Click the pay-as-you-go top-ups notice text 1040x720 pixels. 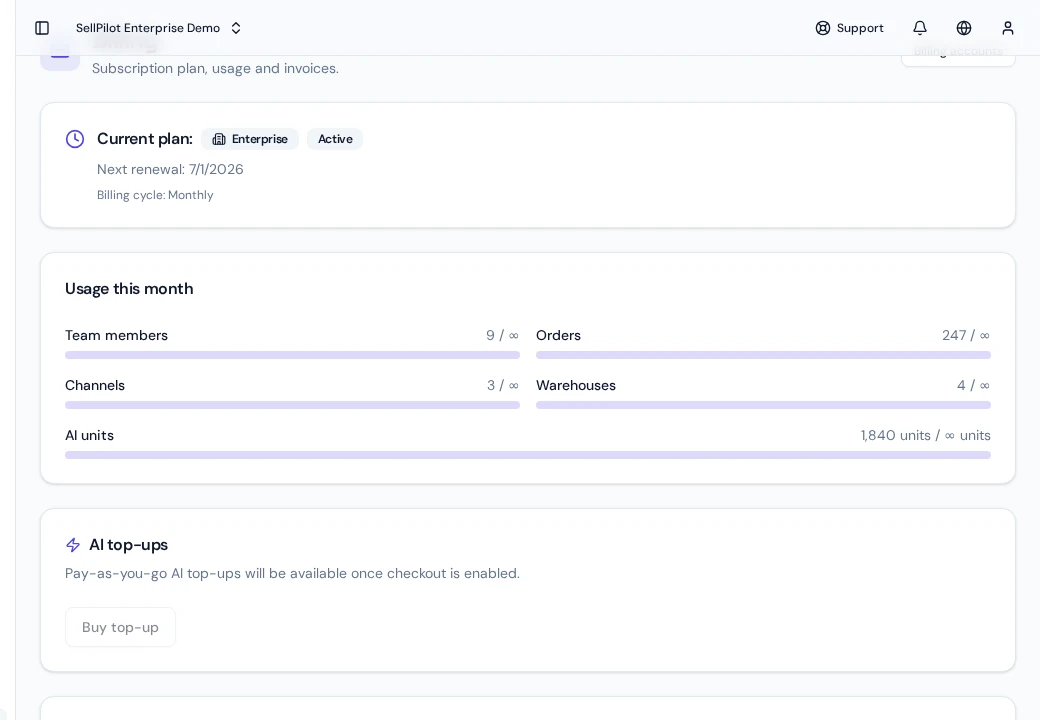point(292,573)
